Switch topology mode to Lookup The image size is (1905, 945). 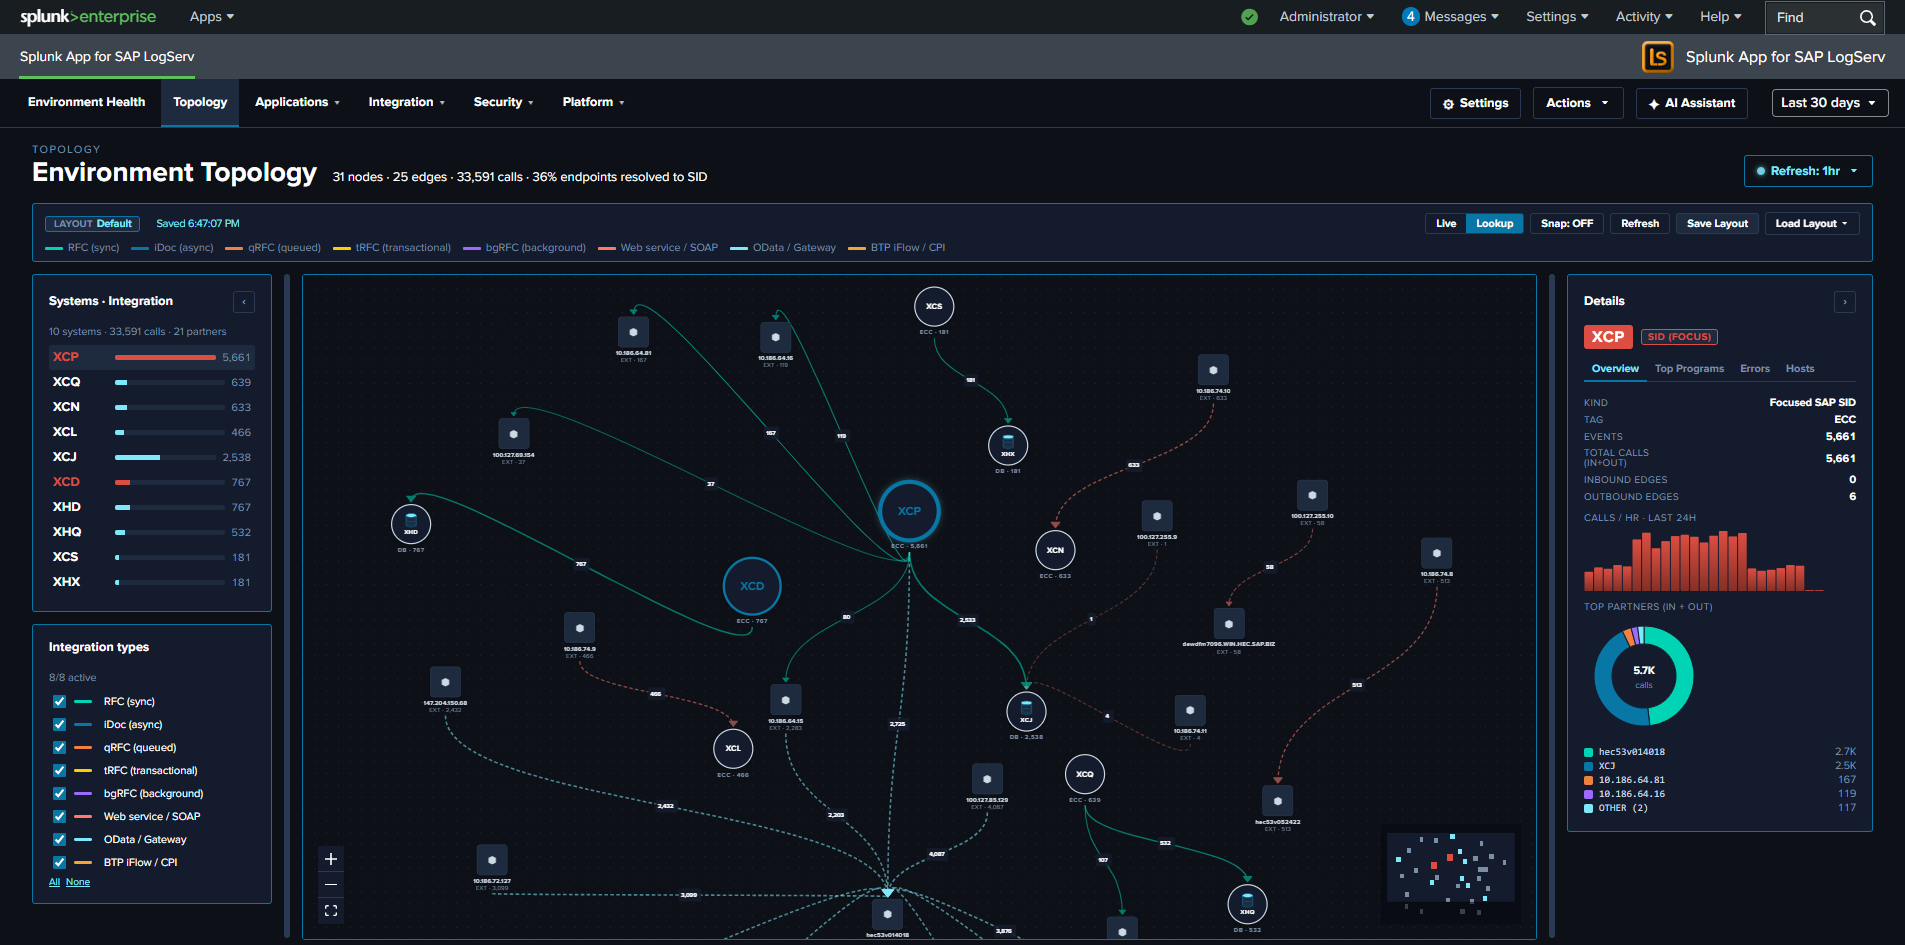click(1495, 224)
